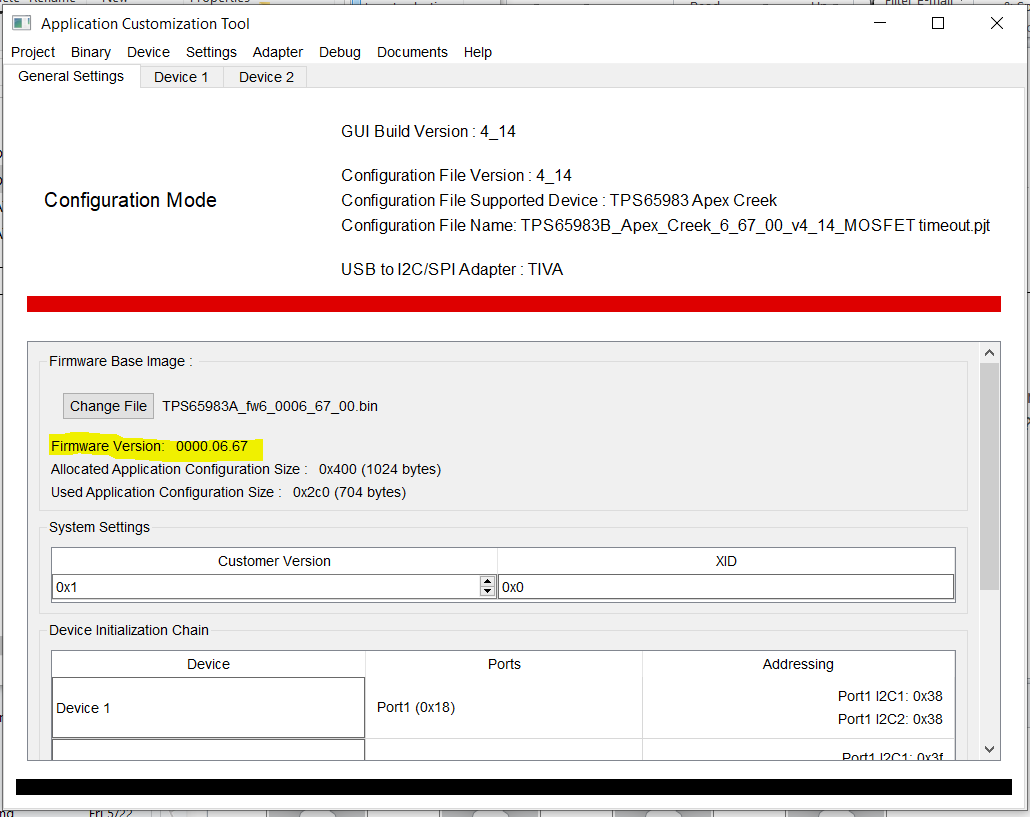Click the highlighted Firmware Version 0000.06.67 text

150,447
